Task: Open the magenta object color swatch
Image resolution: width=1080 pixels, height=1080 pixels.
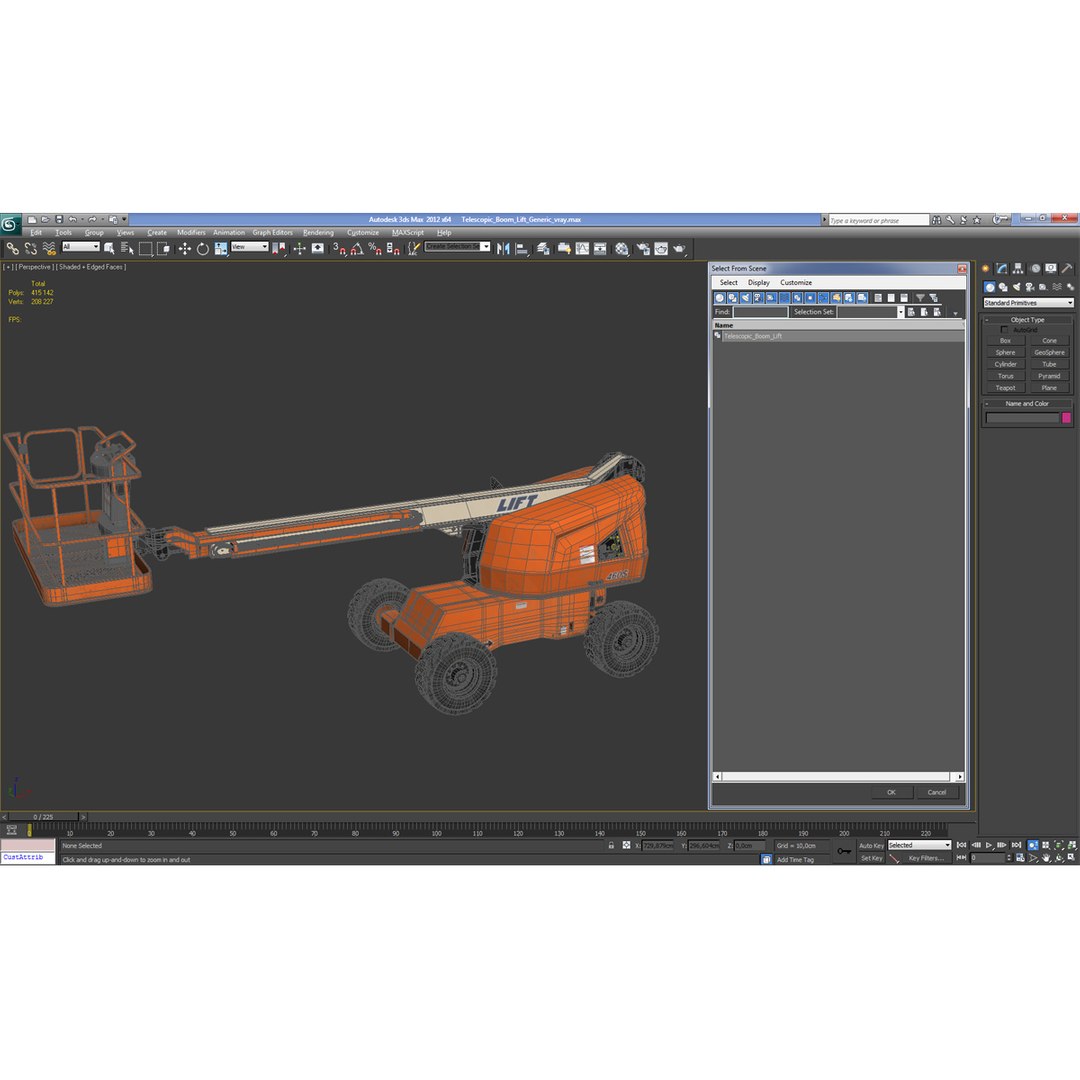Action: click(1066, 418)
